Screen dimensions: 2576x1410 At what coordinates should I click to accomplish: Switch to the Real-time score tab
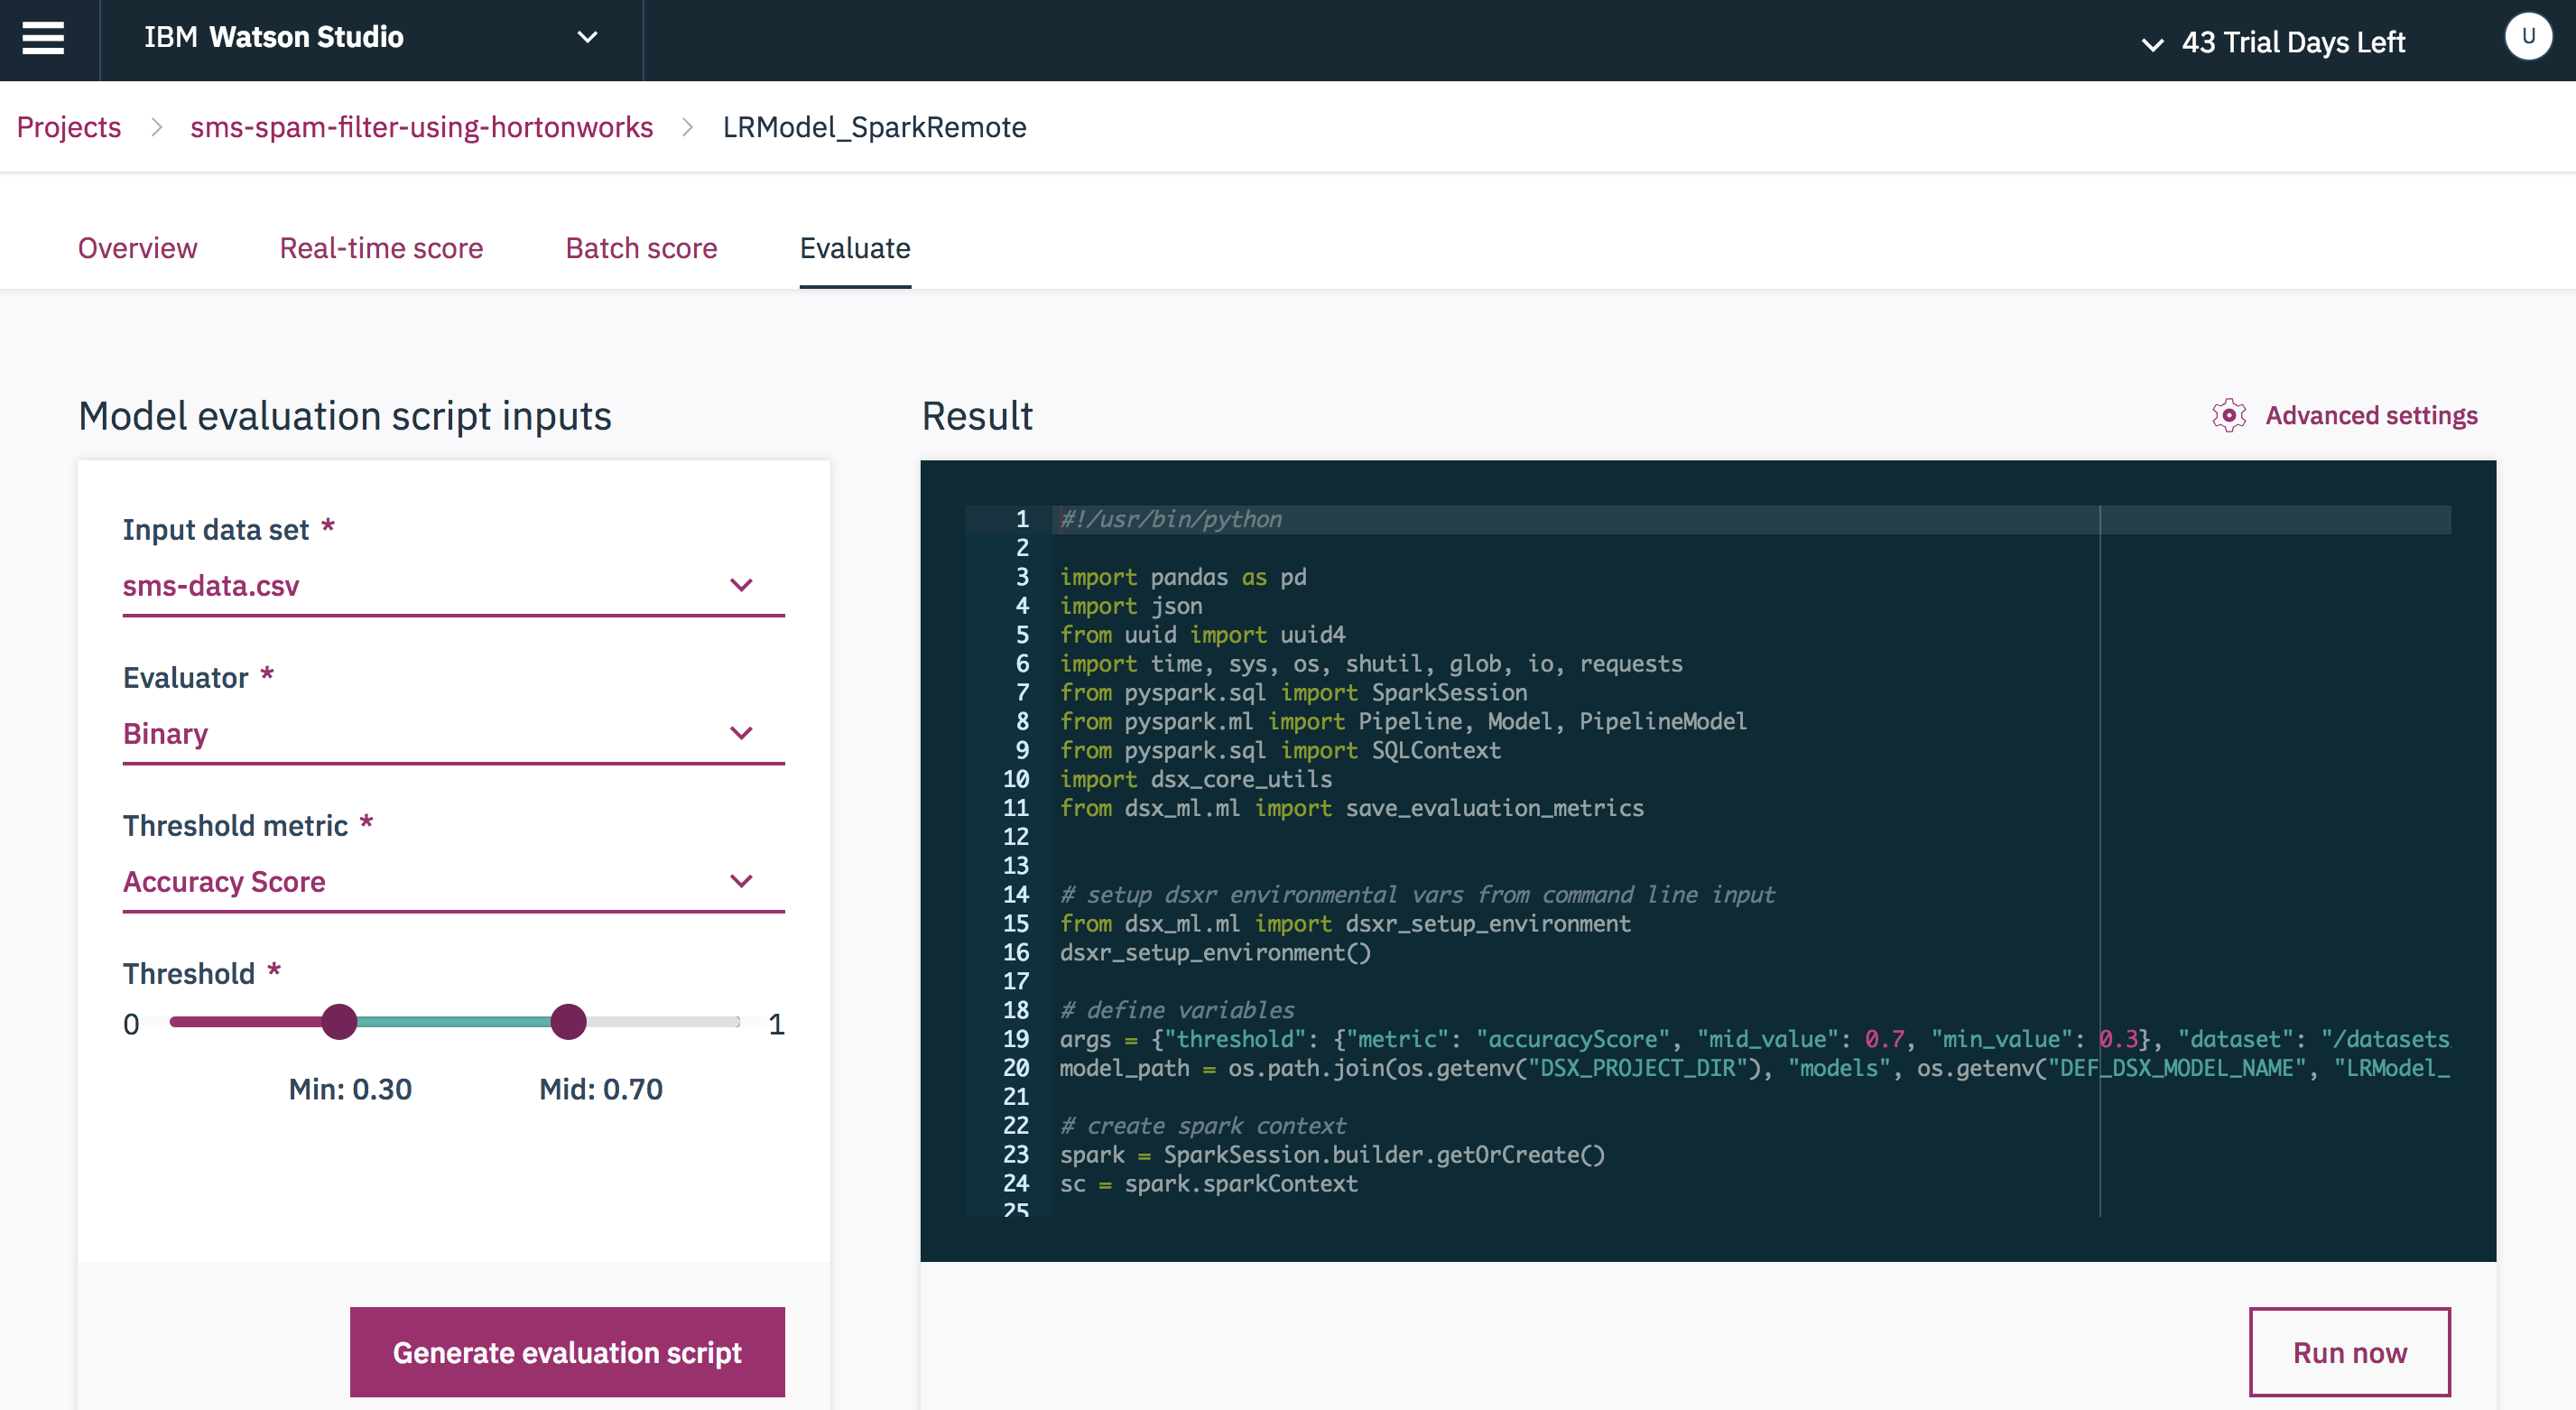pyautogui.click(x=381, y=248)
